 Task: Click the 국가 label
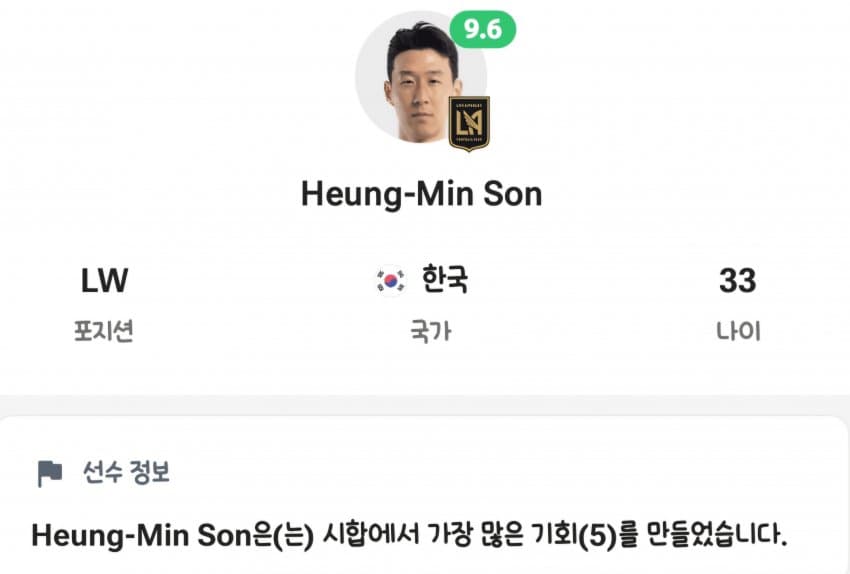click(x=430, y=332)
